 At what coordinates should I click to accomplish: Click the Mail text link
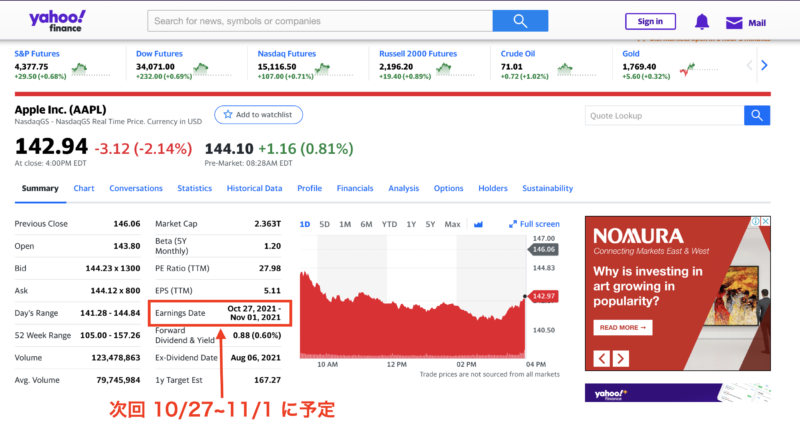pyautogui.click(x=757, y=23)
